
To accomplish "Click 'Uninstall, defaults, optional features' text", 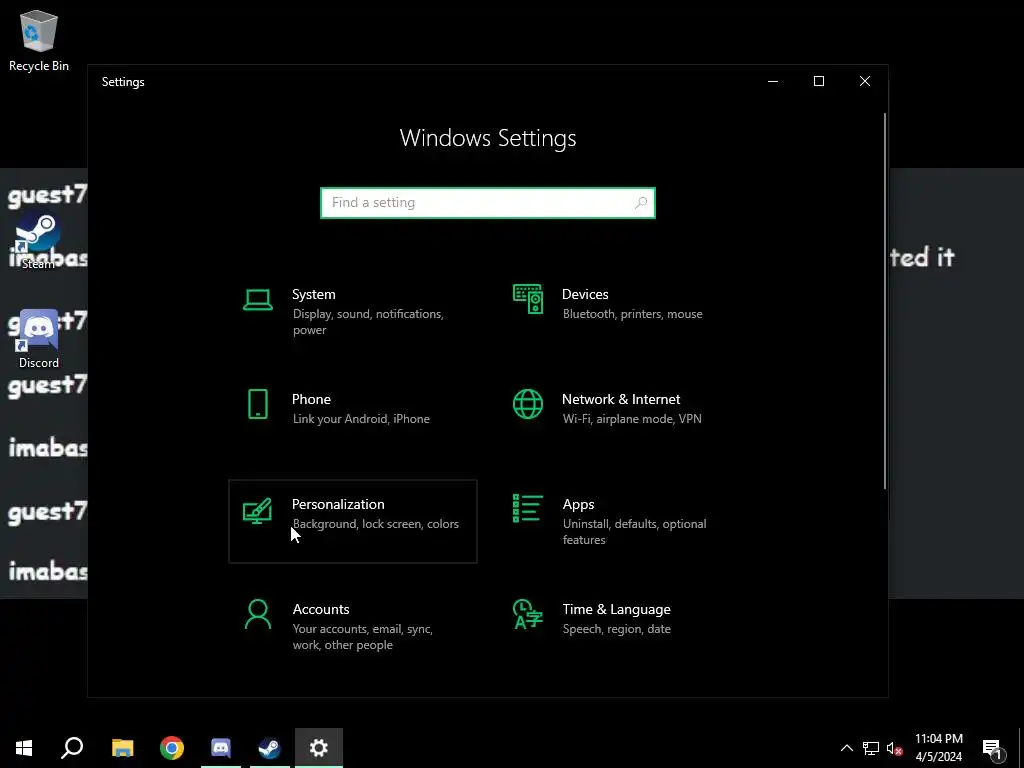I will (x=634, y=532).
